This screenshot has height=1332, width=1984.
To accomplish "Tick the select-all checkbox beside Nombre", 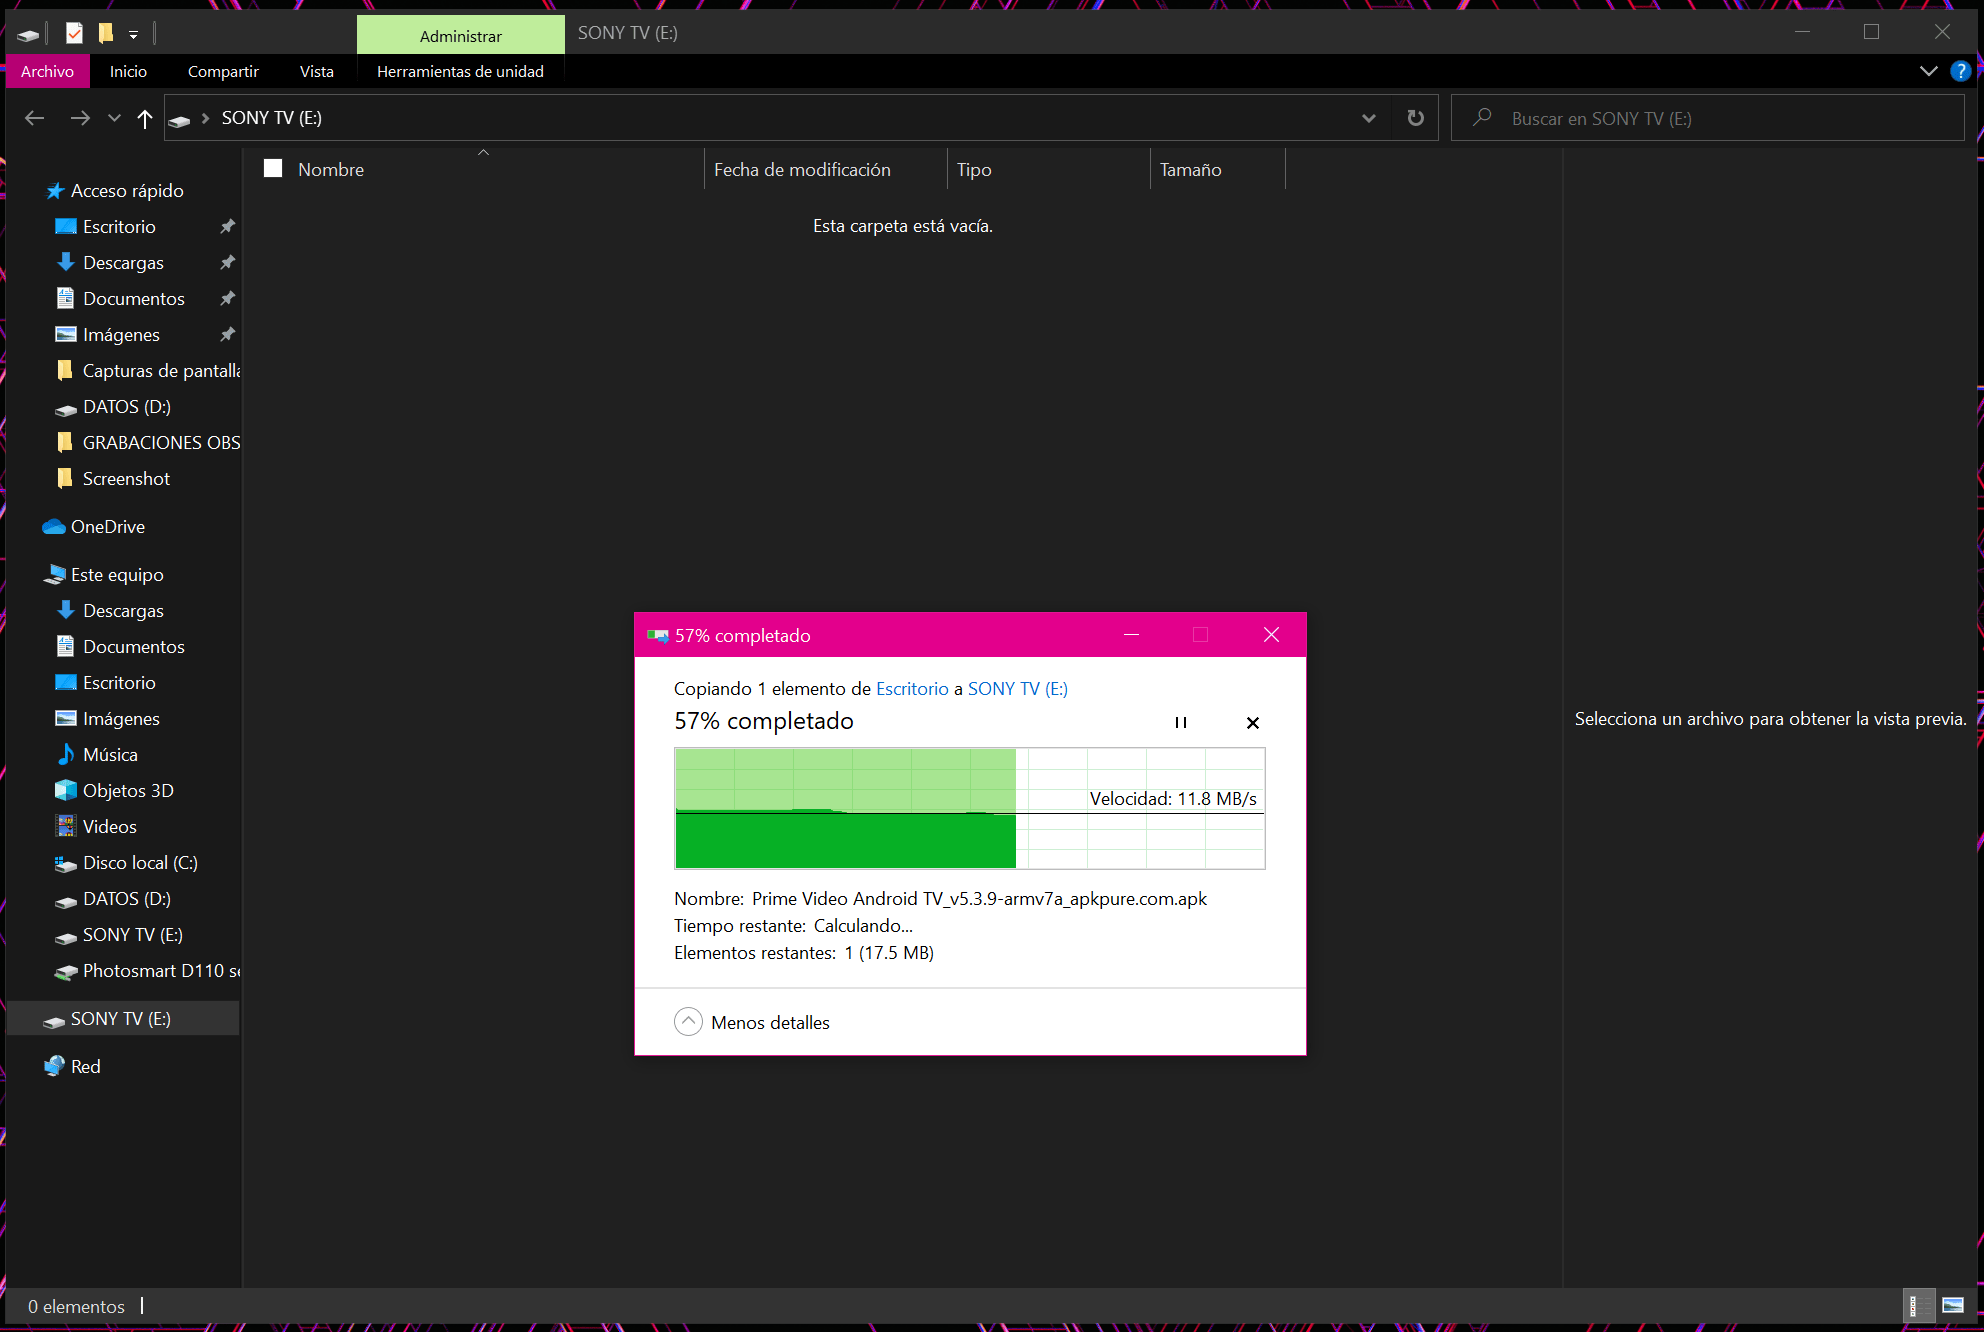I will (x=273, y=169).
